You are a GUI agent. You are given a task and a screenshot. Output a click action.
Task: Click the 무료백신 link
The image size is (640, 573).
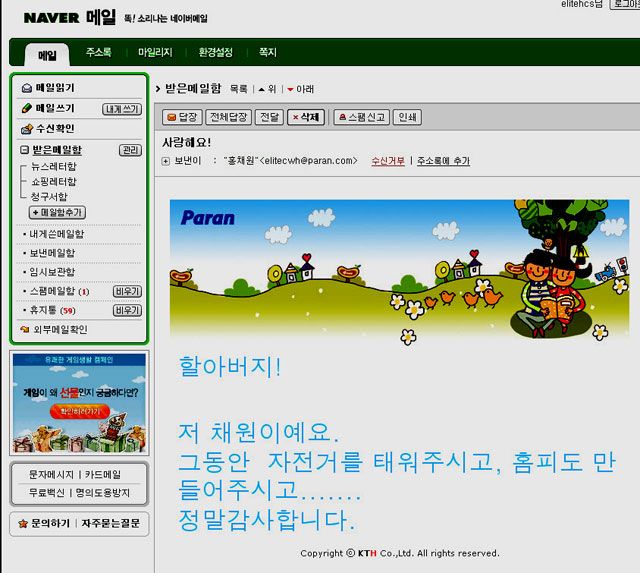tap(47, 493)
